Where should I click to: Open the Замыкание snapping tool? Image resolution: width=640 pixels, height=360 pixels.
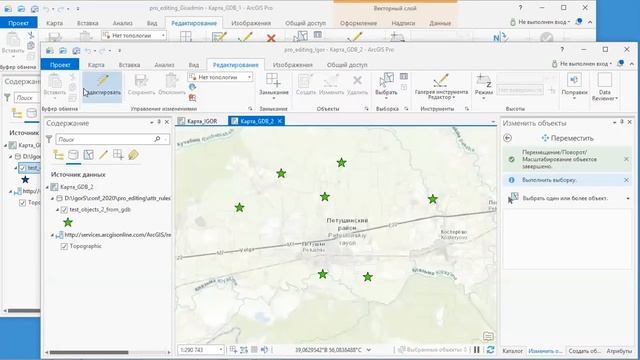click(273, 86)
